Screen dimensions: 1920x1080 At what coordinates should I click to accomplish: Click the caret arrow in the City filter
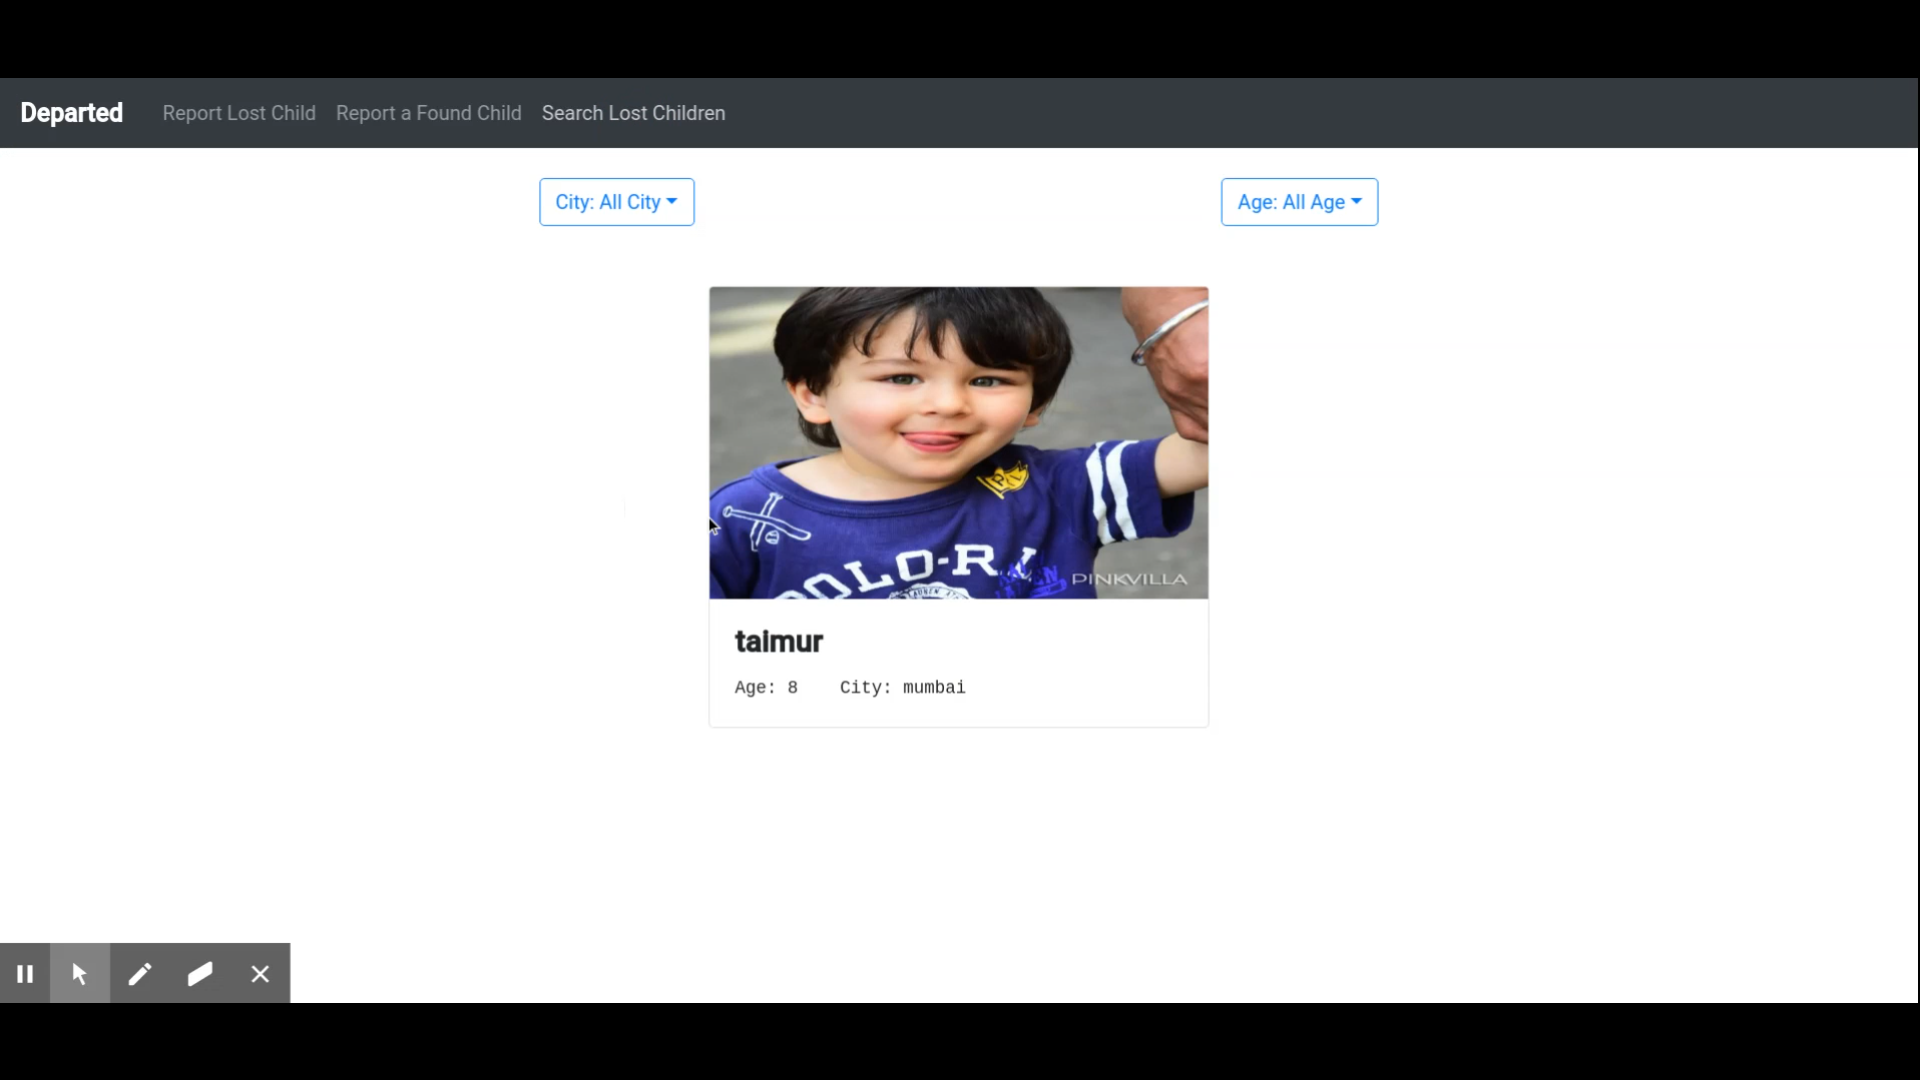[x=672, y=201]
